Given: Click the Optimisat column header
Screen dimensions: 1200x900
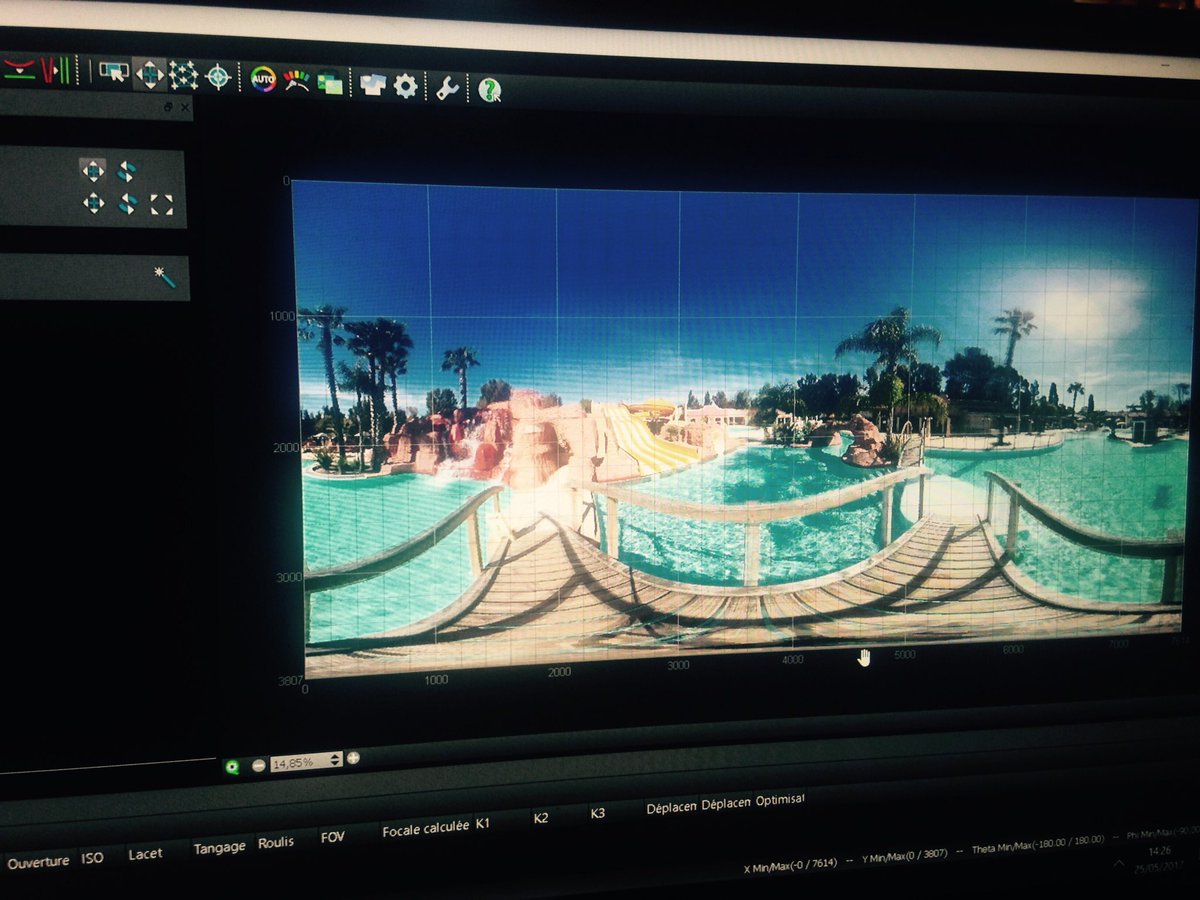Looking at the screenshot, I should click(779, 800).
